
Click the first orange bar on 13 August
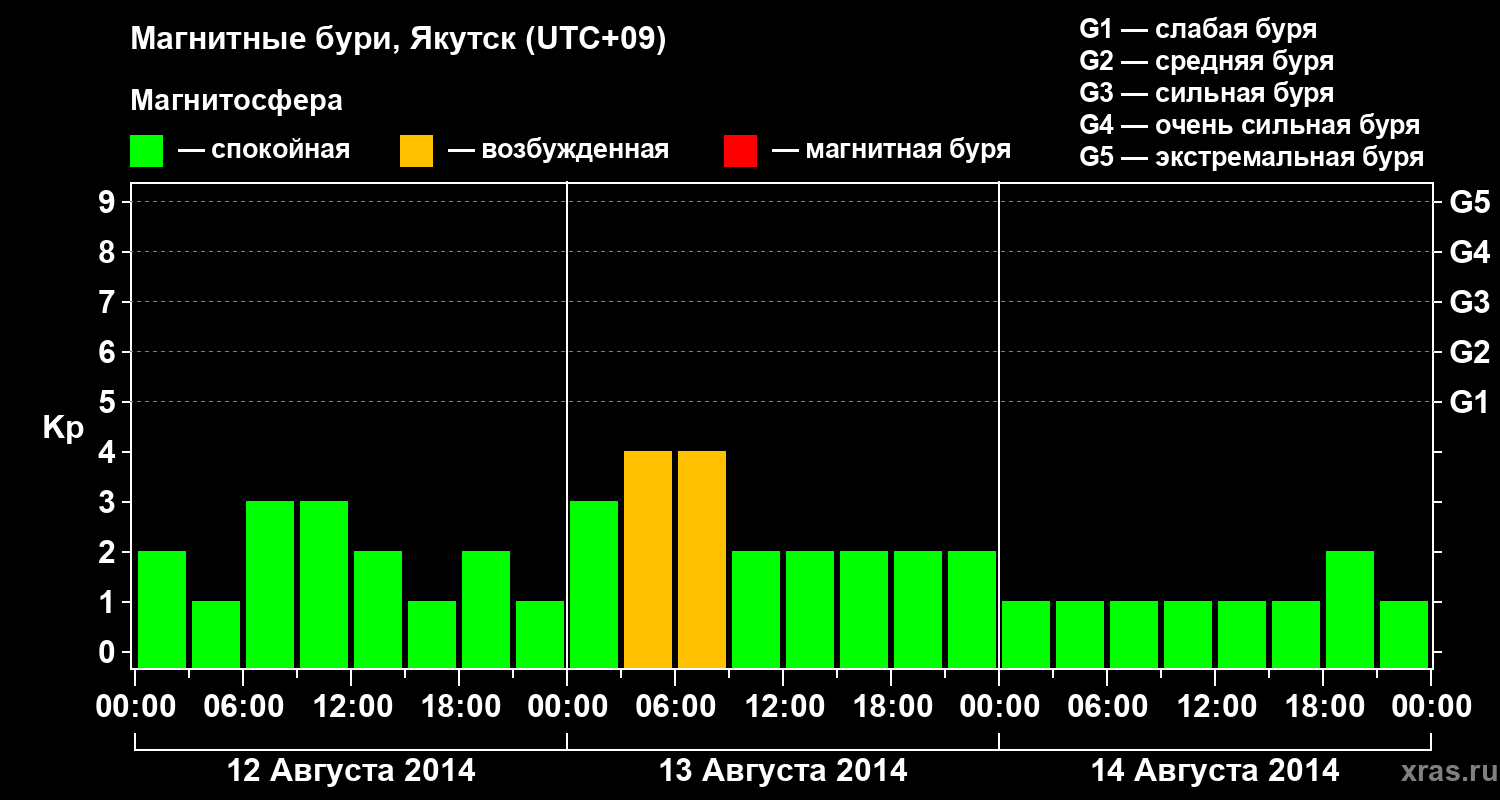[648, 559]
